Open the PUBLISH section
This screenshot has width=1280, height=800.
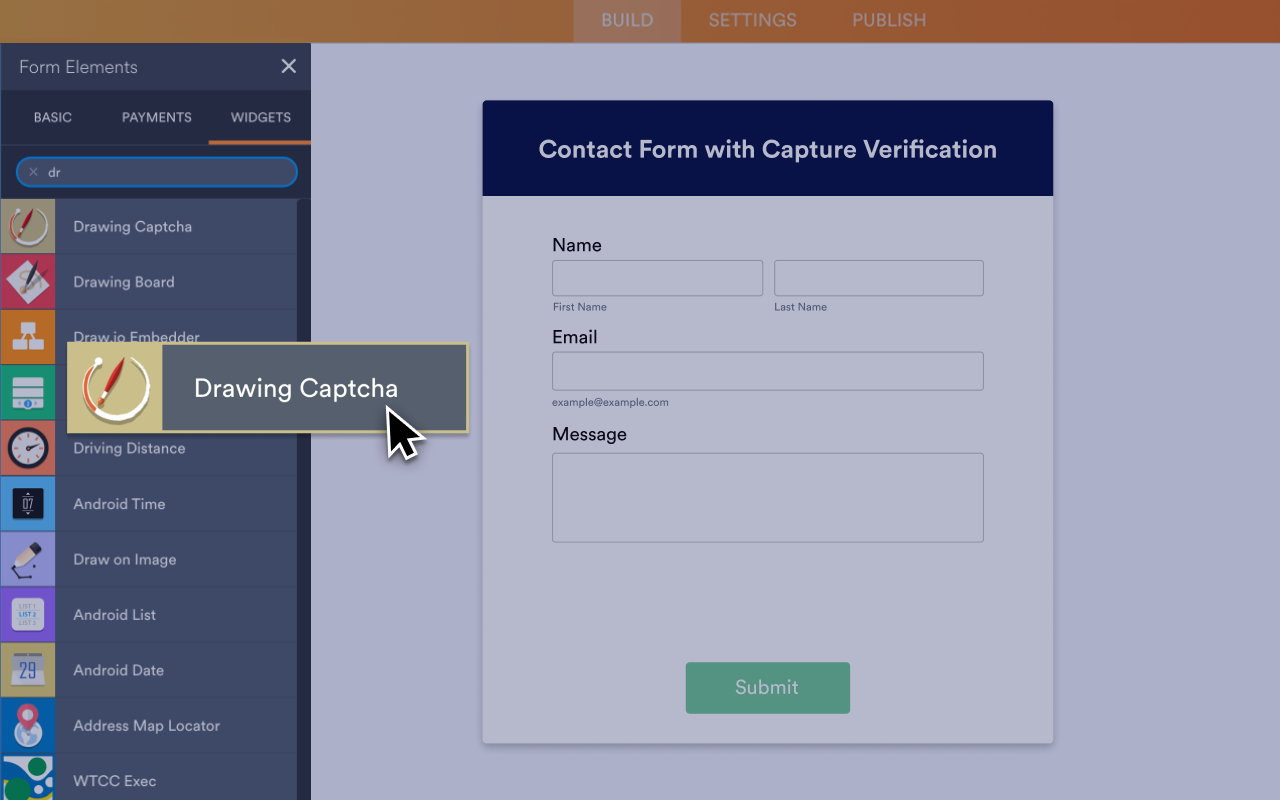pos(888,20)
